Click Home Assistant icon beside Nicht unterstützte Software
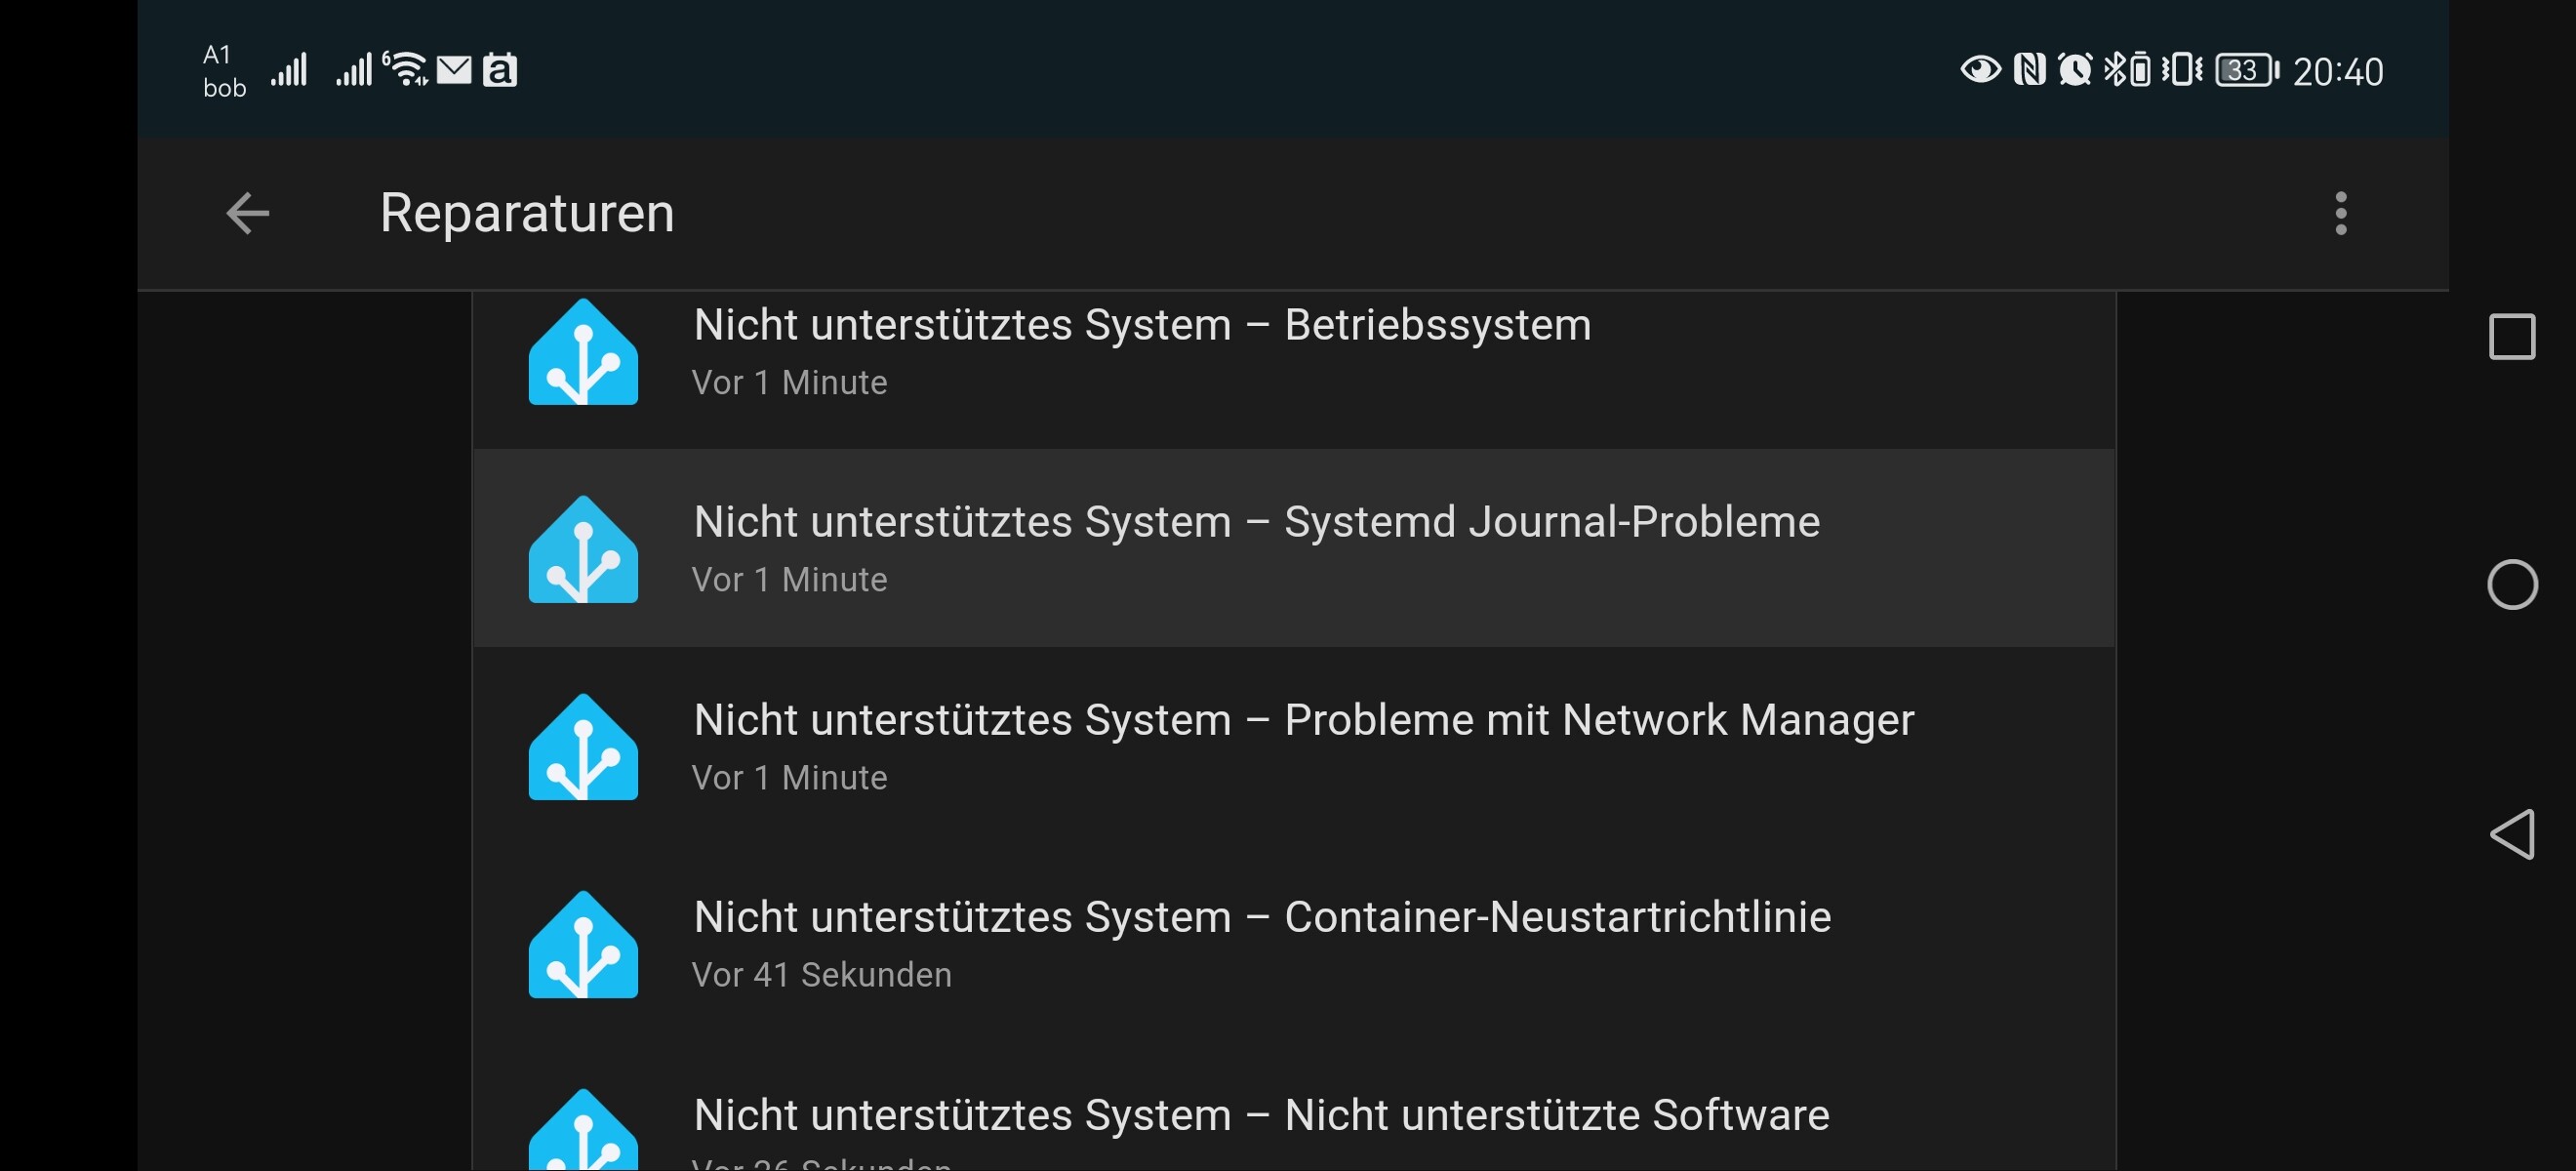Image resolution: width=2576 pixels, height=1171 pixels. pos(583,1130)
